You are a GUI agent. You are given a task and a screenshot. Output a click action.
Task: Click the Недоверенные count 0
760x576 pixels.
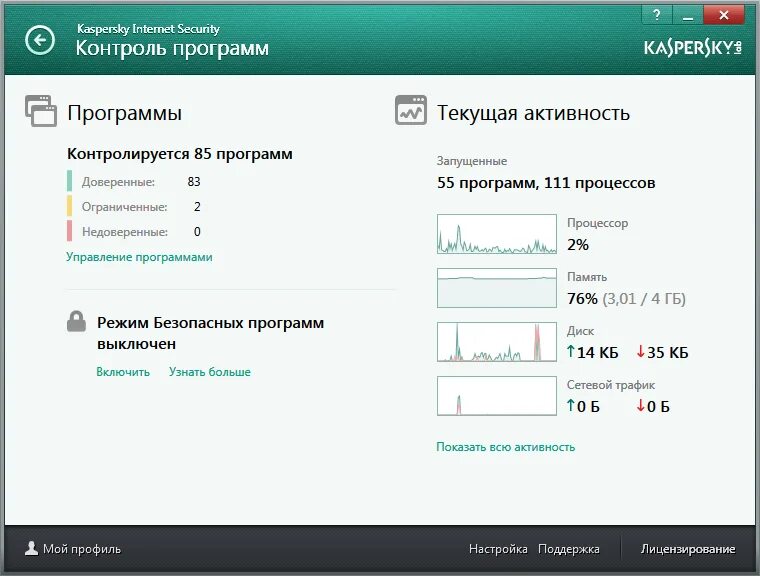(197, 231)
